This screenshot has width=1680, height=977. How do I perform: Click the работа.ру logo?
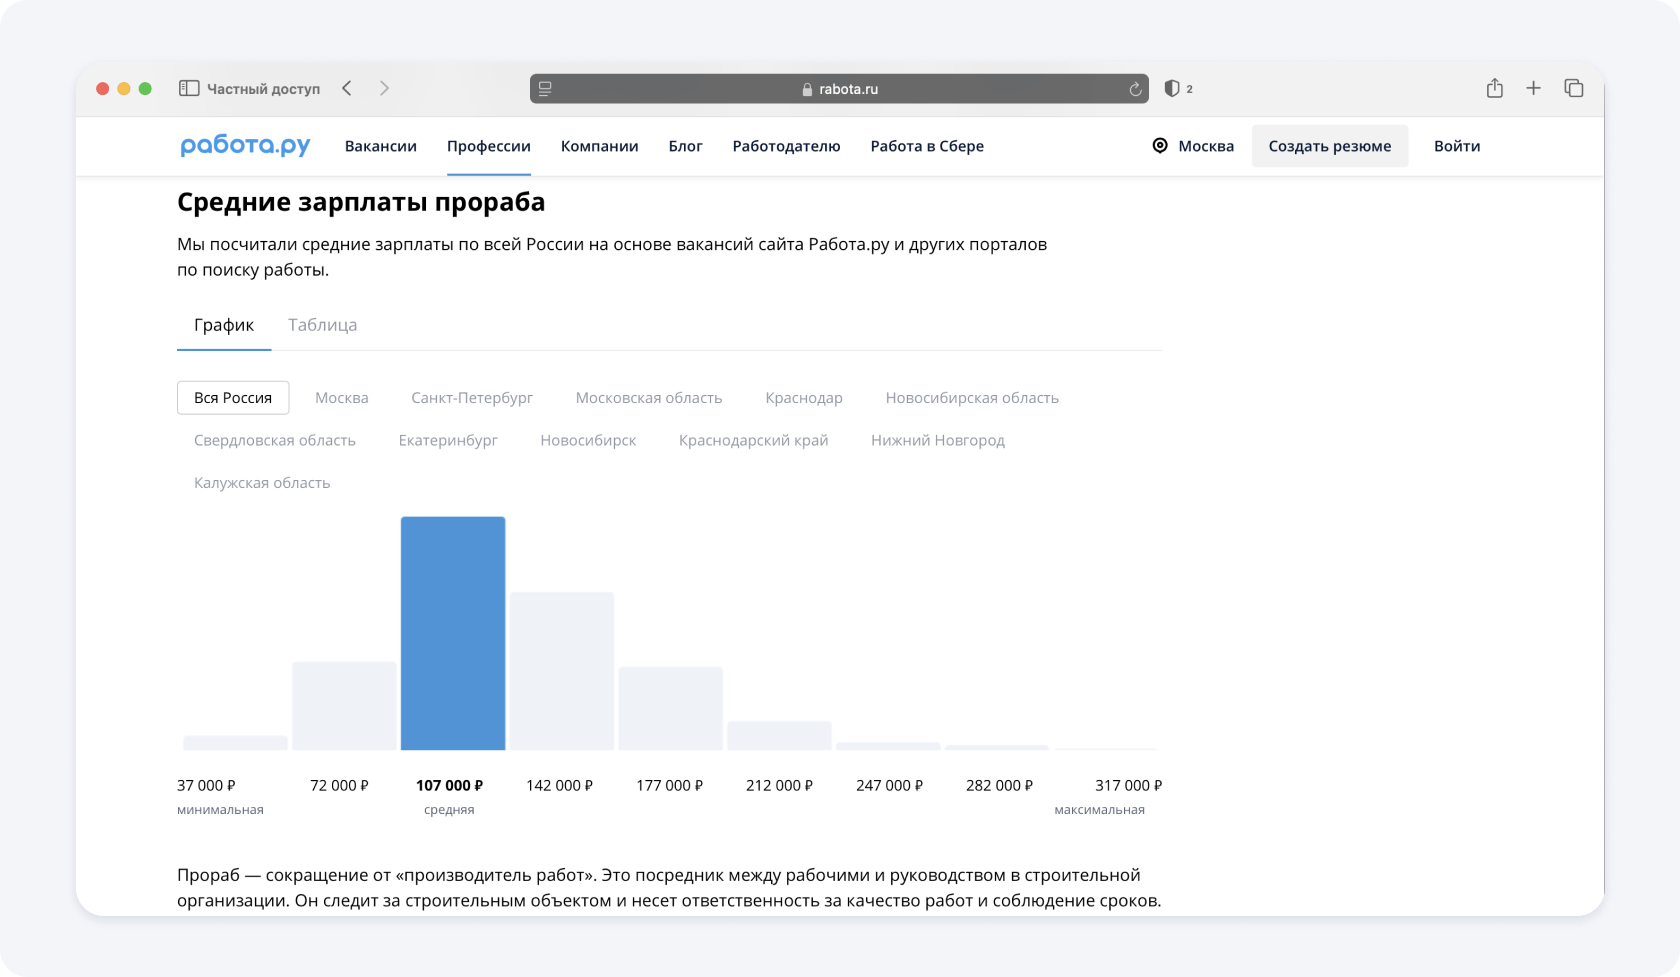[245, 146]
